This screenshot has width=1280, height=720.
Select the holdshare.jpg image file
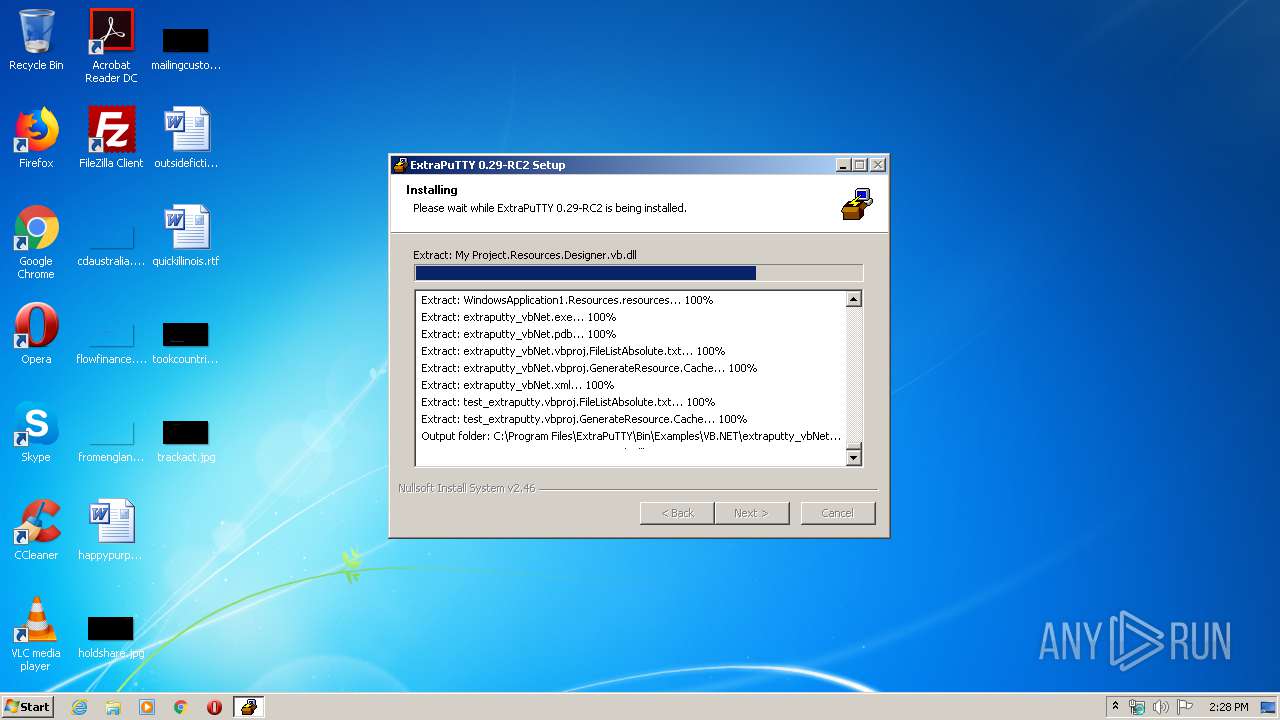click(x=111, y=638)
